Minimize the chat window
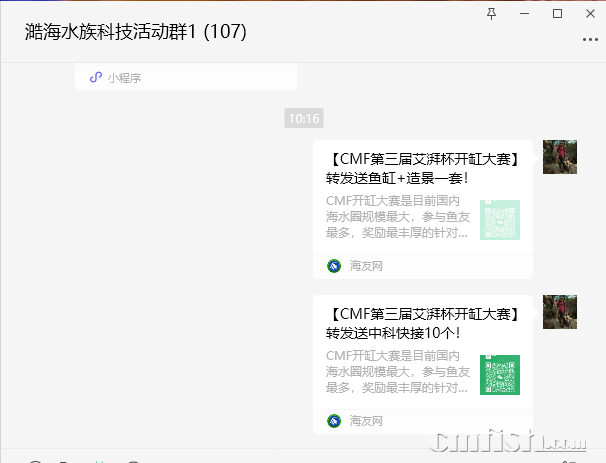606x463 pixels. (x=524, y=14)
